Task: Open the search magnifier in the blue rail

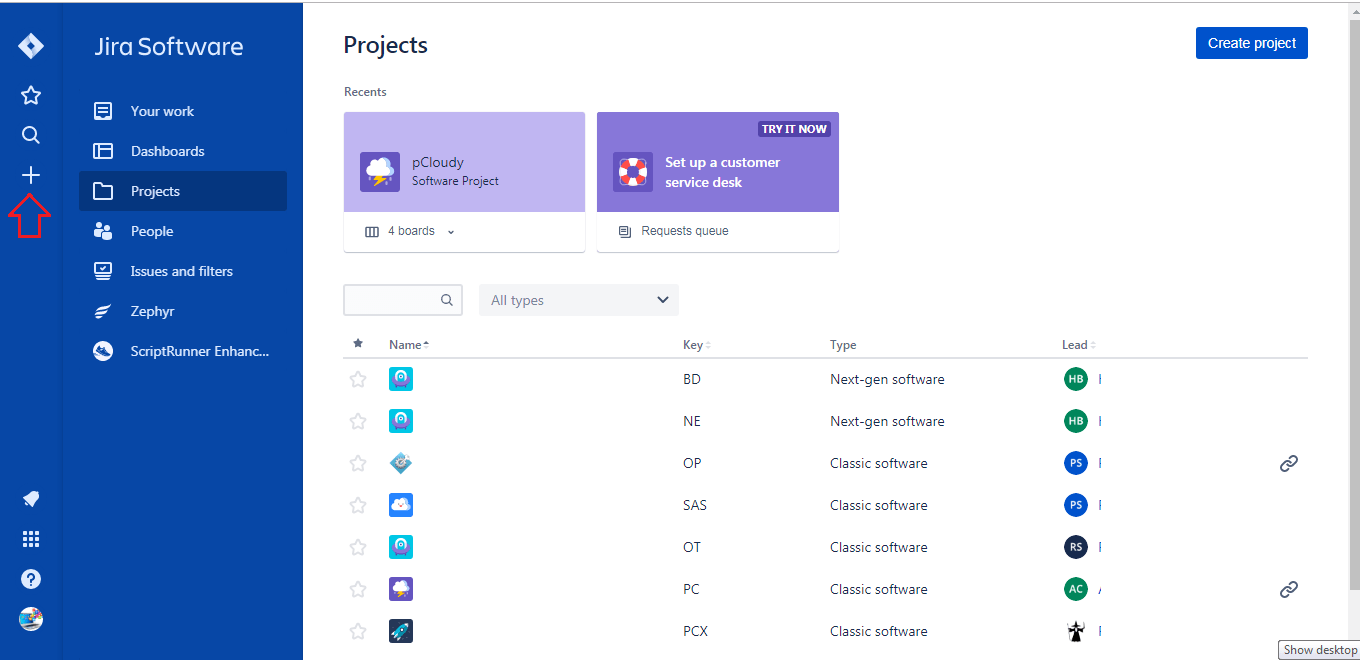Action: (31, 135)
